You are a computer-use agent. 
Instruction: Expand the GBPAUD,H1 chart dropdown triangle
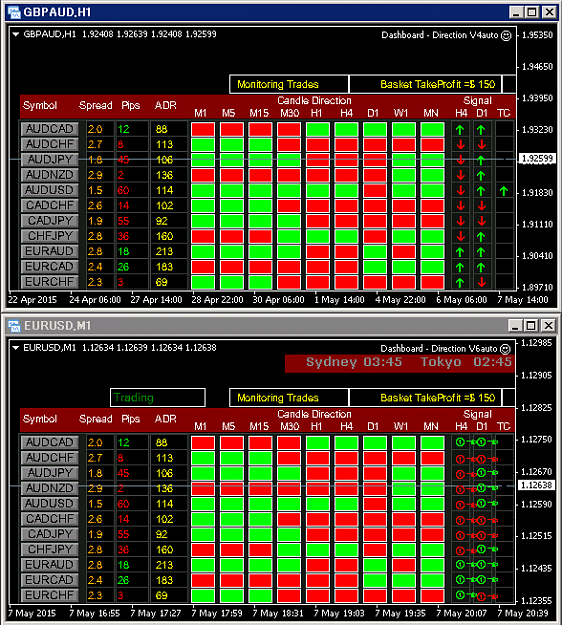click(16, 34)
